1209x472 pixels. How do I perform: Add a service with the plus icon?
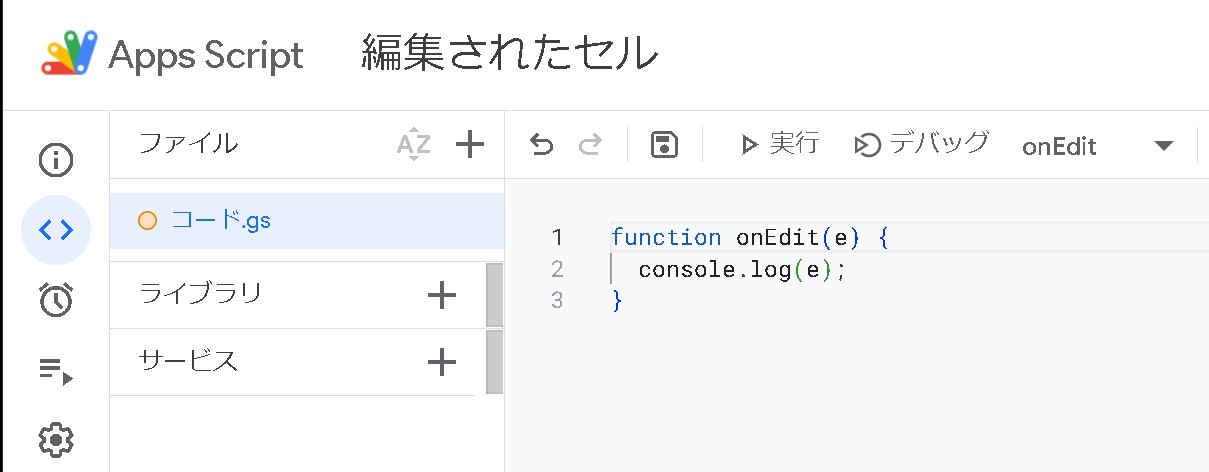441,362
